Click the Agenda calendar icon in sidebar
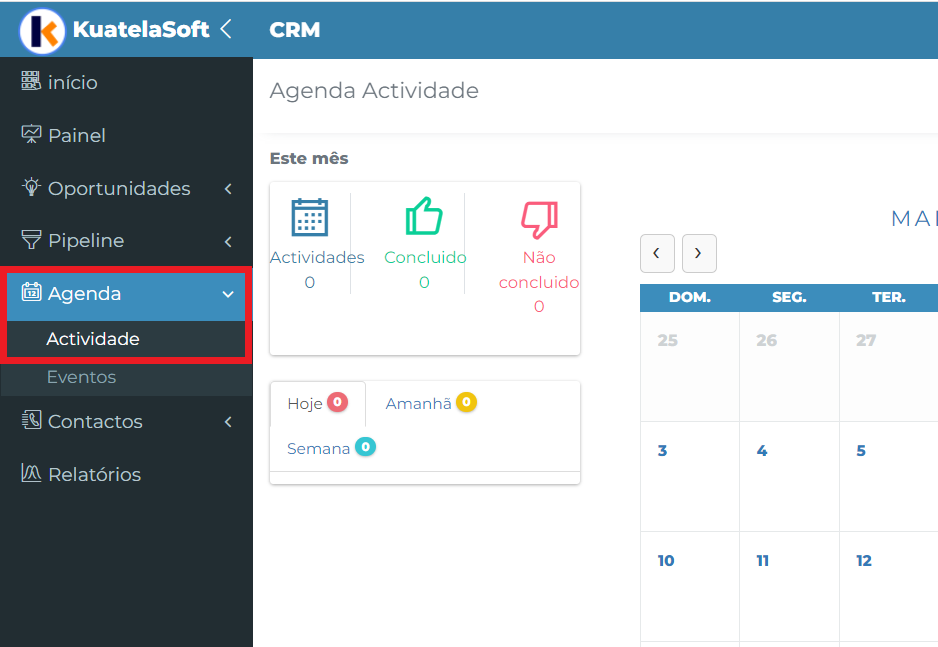The width and height of the screenshot is (938, 647). click(x=31, y=292)
